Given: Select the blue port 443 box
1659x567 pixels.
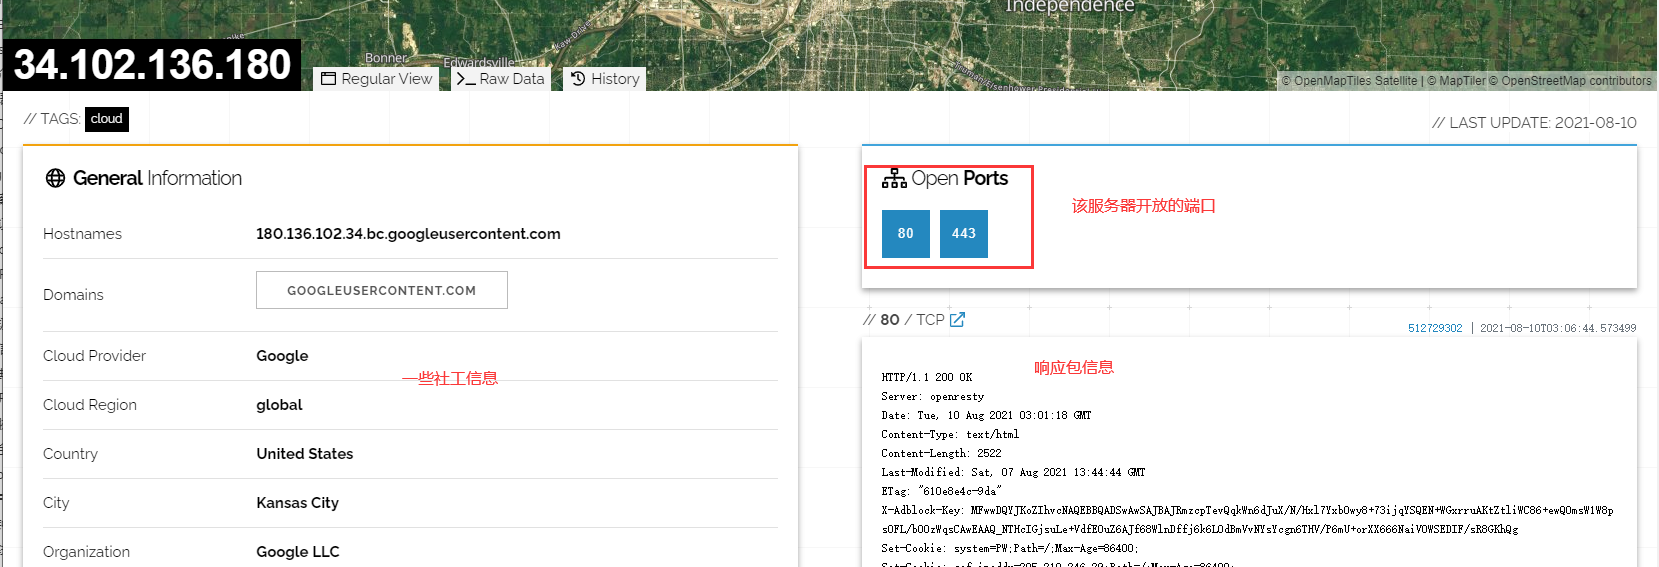Looking at the screenshot, I should (x=963, y=234).
